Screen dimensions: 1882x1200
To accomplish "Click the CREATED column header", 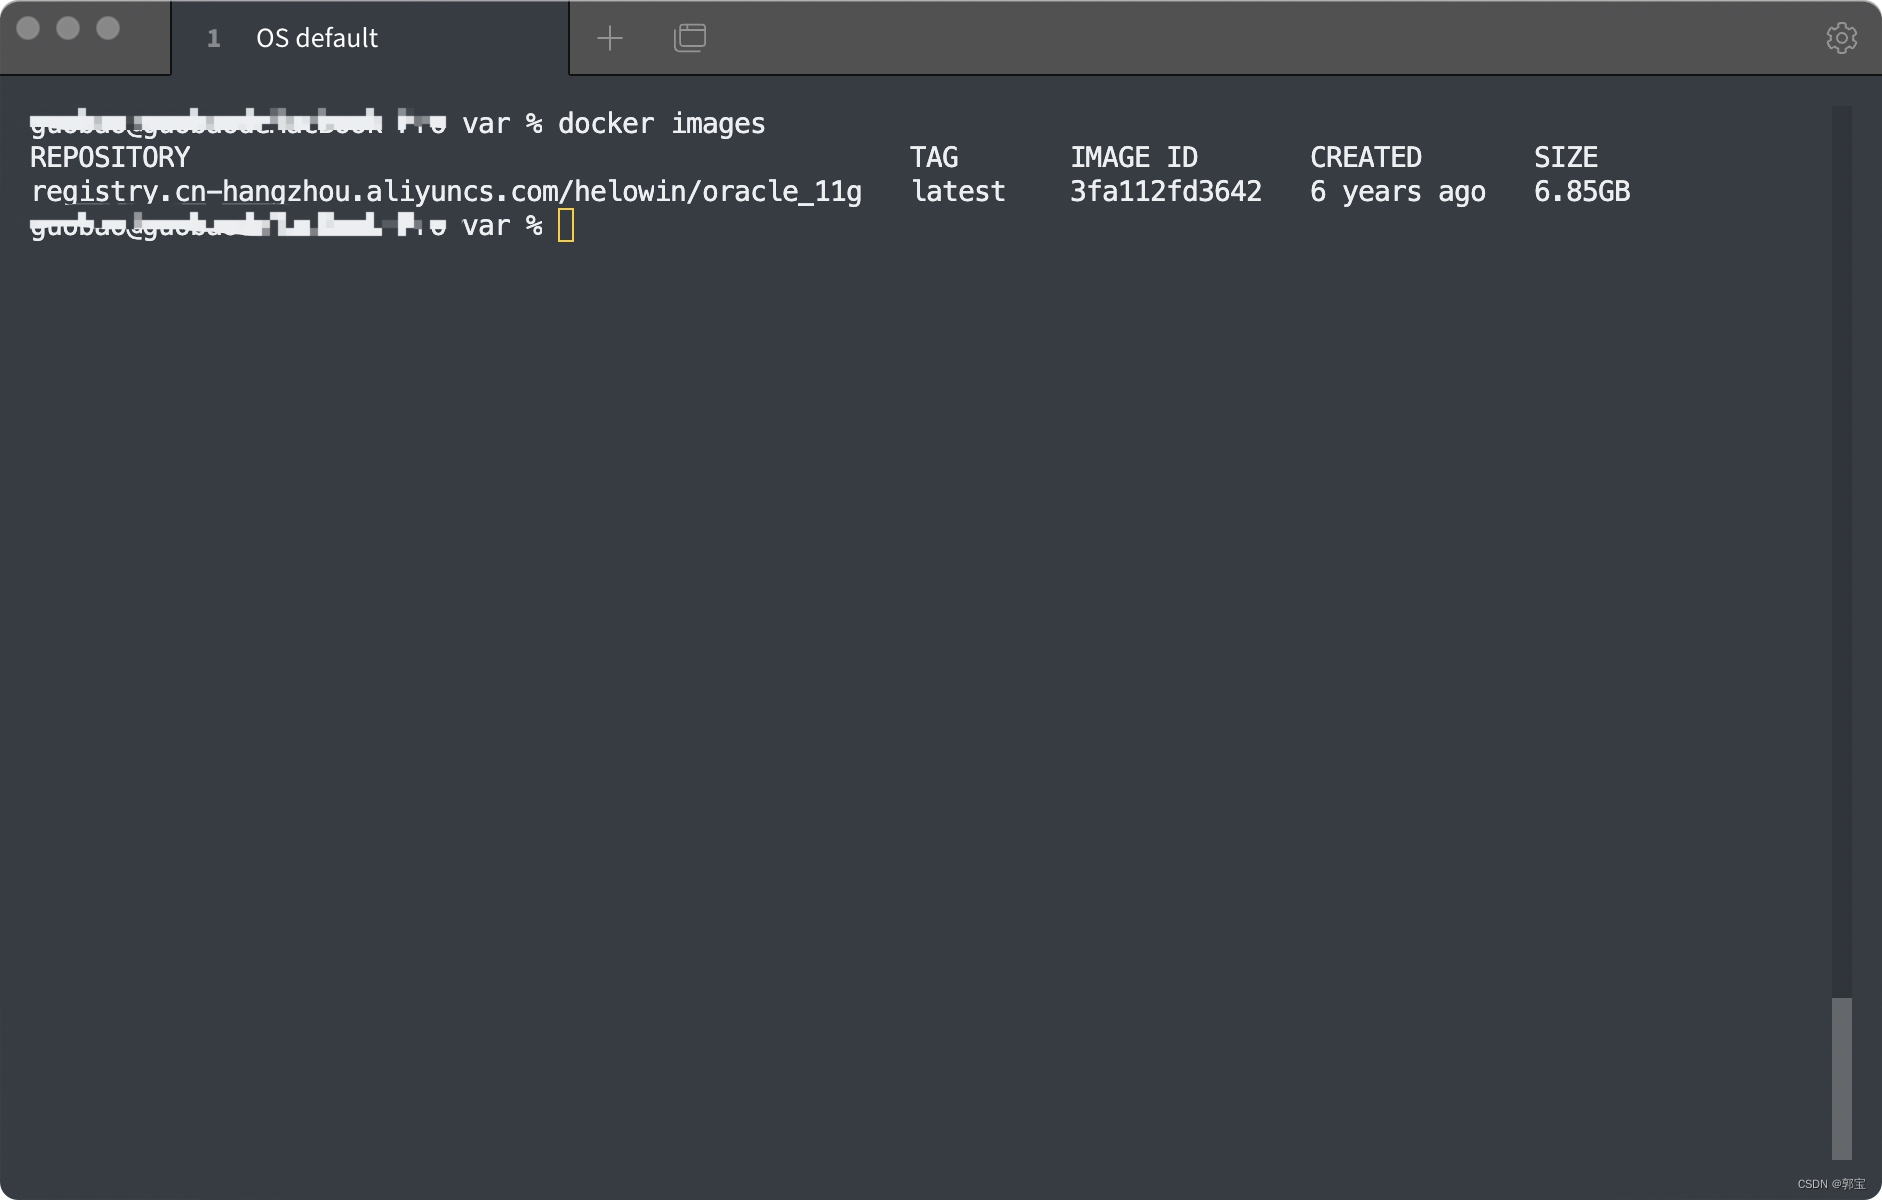I will click(1366, 156).
